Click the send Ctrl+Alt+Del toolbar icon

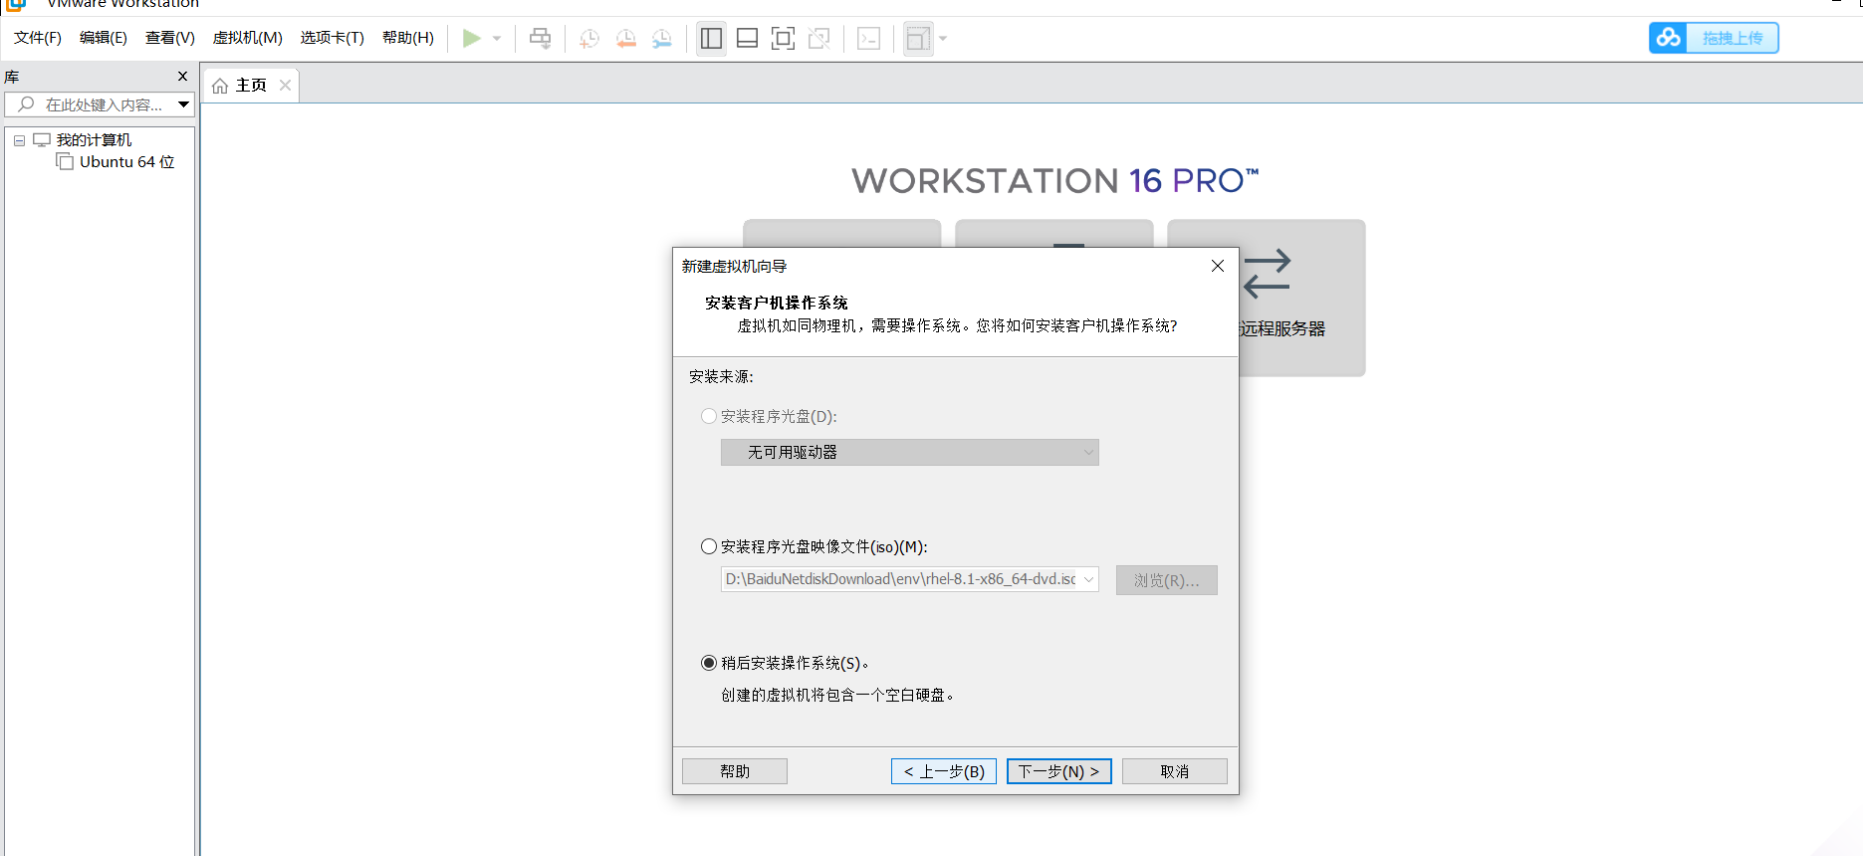tap(540, 39)
